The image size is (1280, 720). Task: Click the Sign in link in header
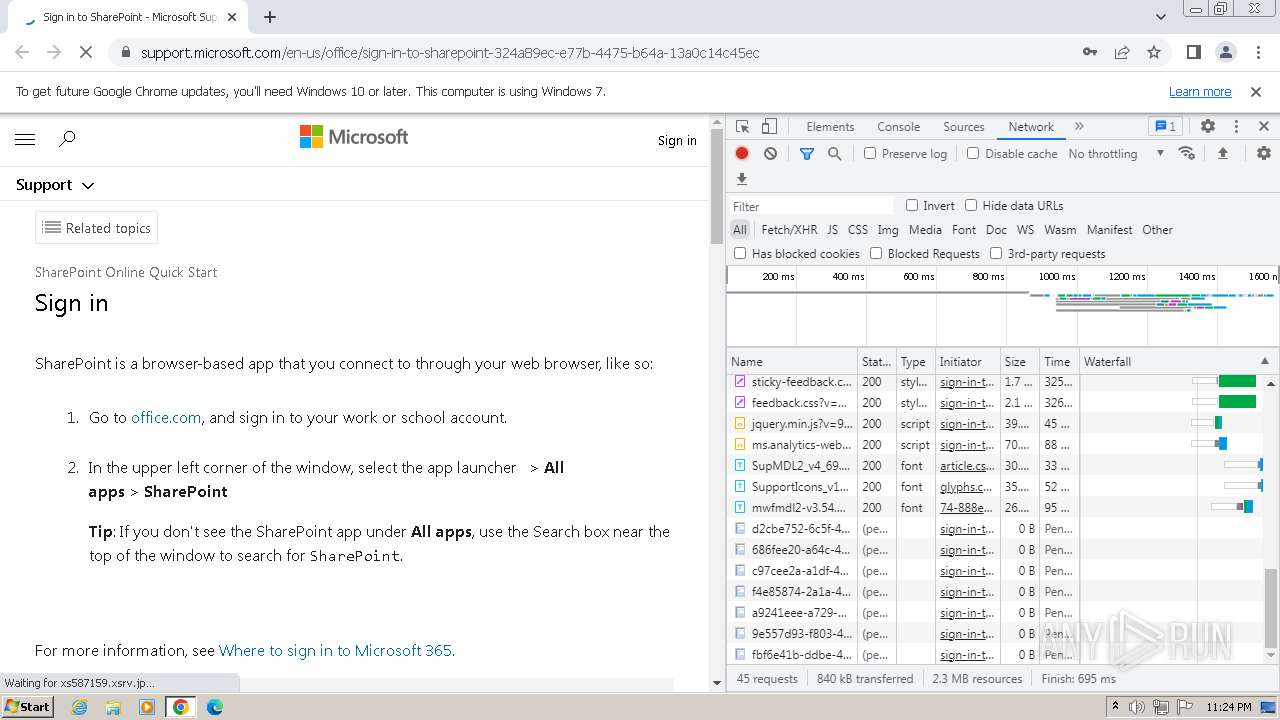(677, 141)
